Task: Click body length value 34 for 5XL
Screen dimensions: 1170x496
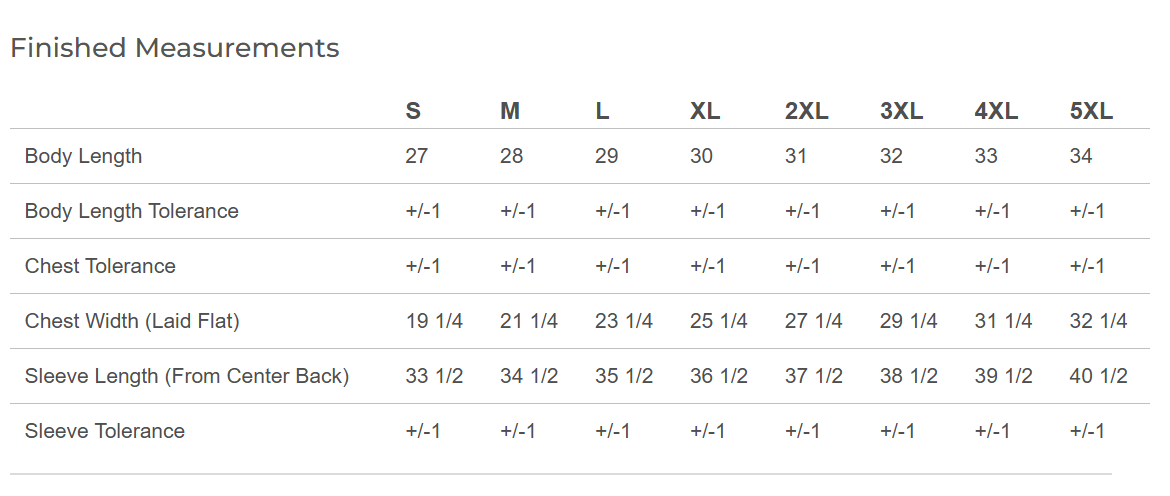Action: pyautogui.click(x=1081, y=157)
